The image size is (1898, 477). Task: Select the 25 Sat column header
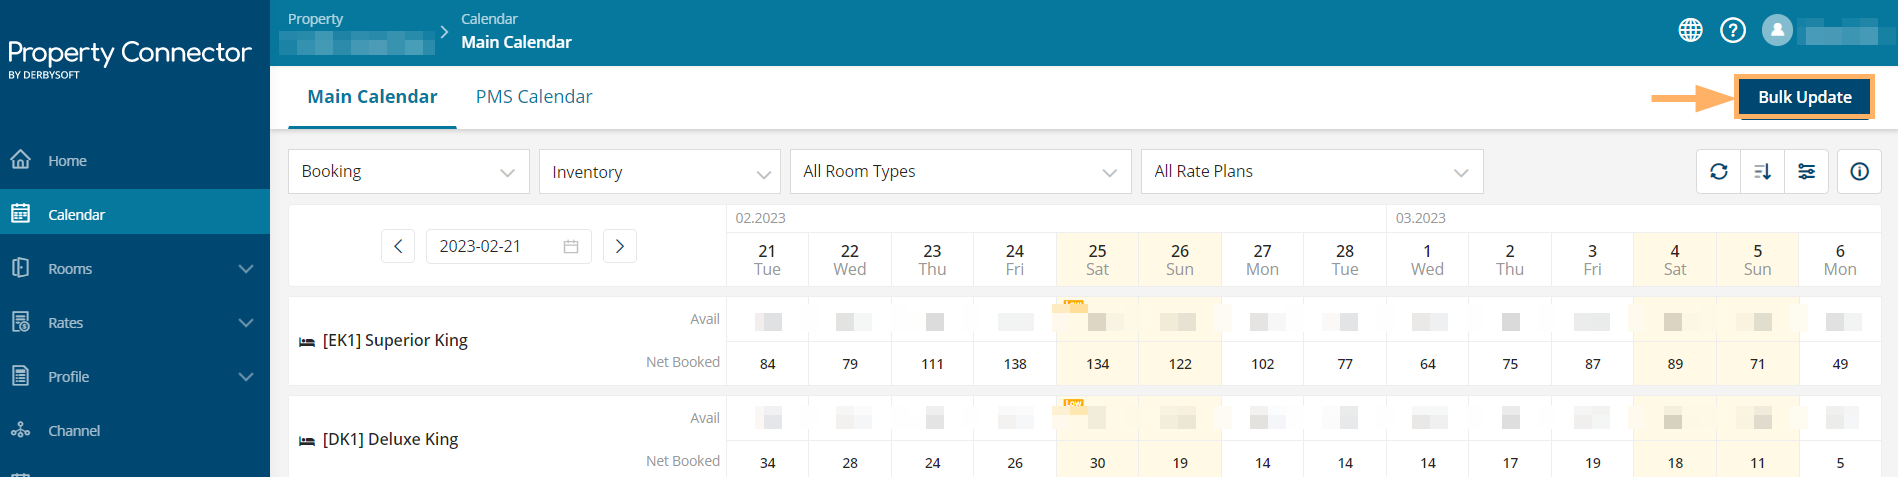(x=1097, y=260)
